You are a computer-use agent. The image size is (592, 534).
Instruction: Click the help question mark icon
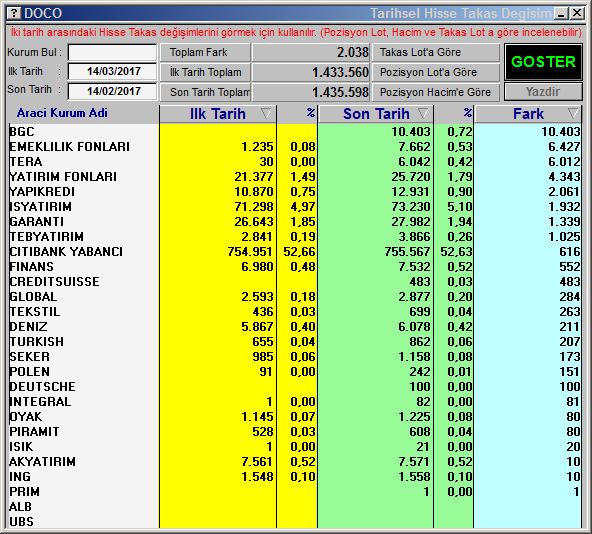(x=14, y=13)
